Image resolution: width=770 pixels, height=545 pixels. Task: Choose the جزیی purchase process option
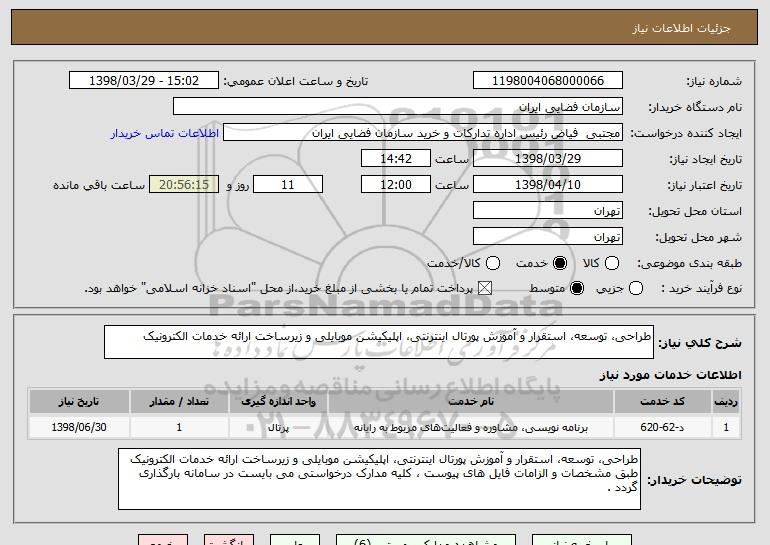click(635, 288)
